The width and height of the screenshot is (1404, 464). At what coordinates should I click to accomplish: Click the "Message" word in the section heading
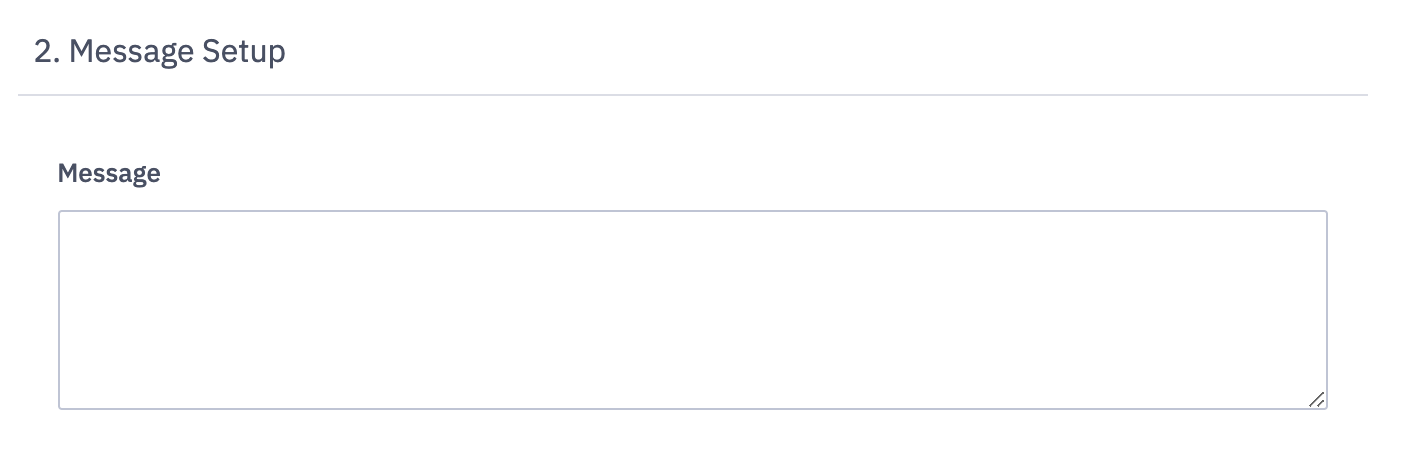[x=130, y=52]
